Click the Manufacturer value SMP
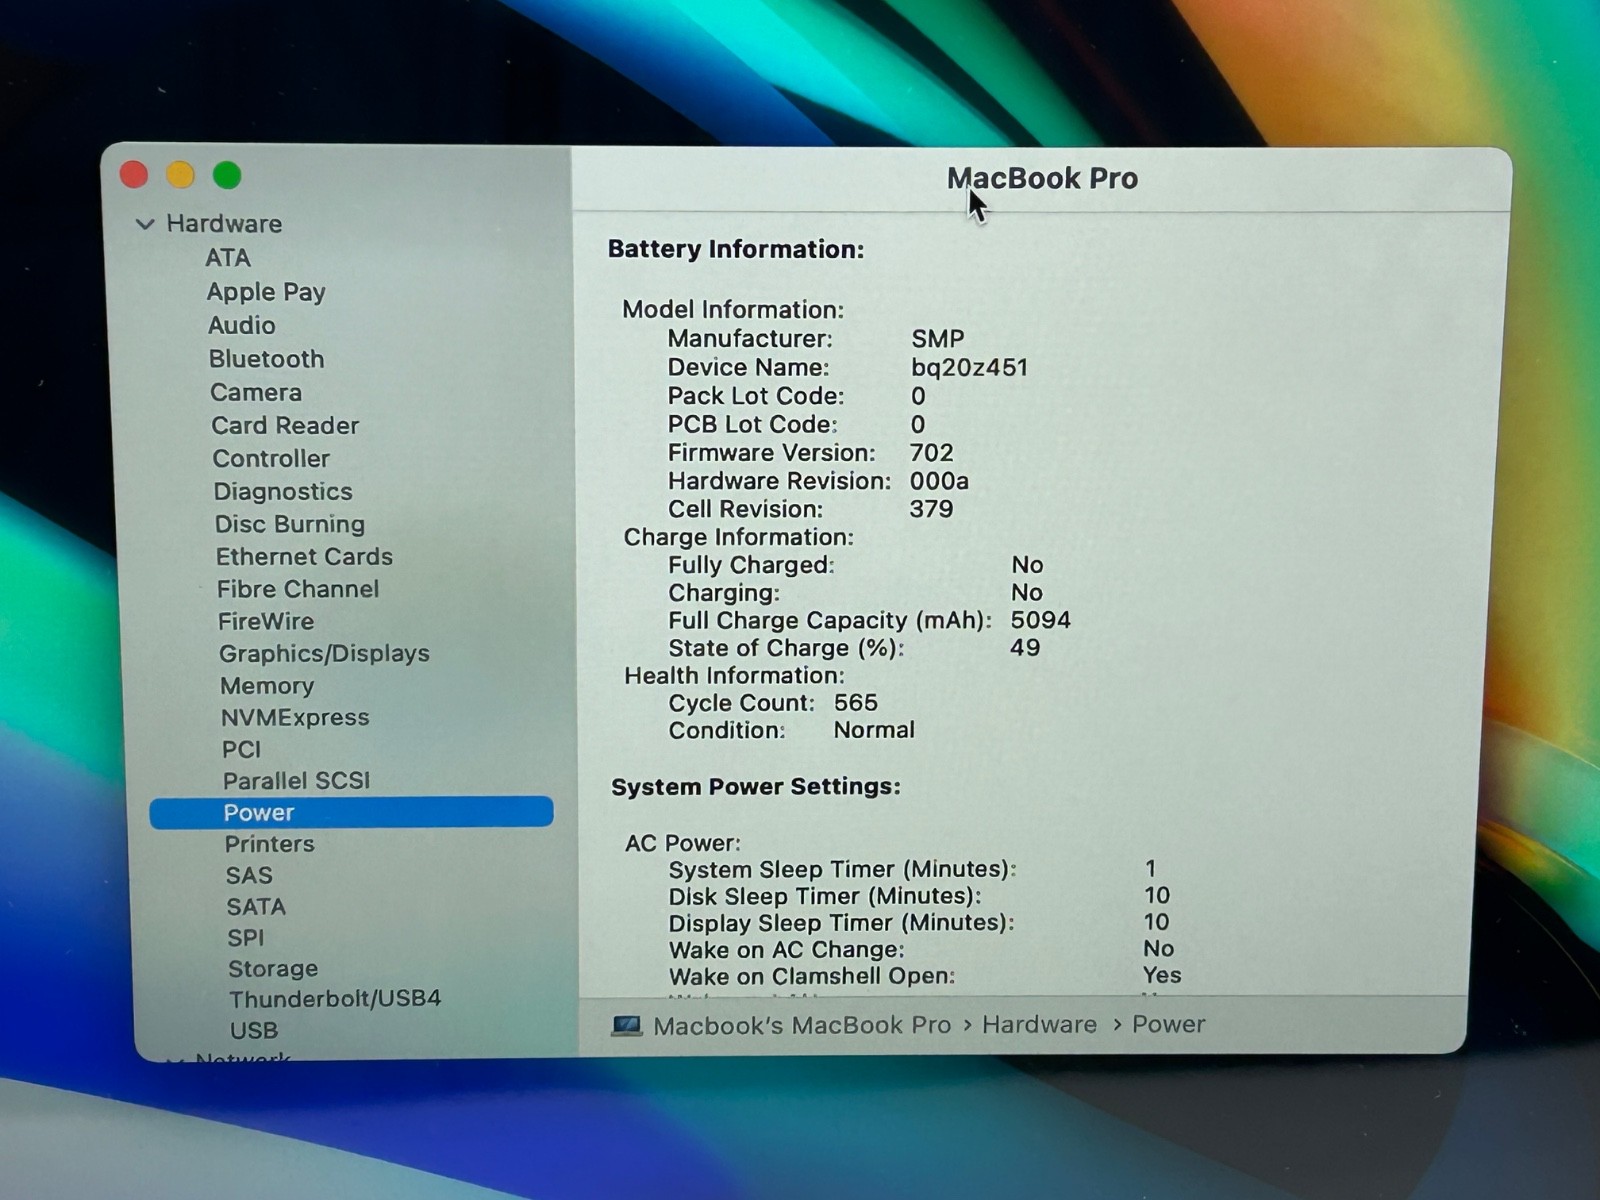 point(937,339)
